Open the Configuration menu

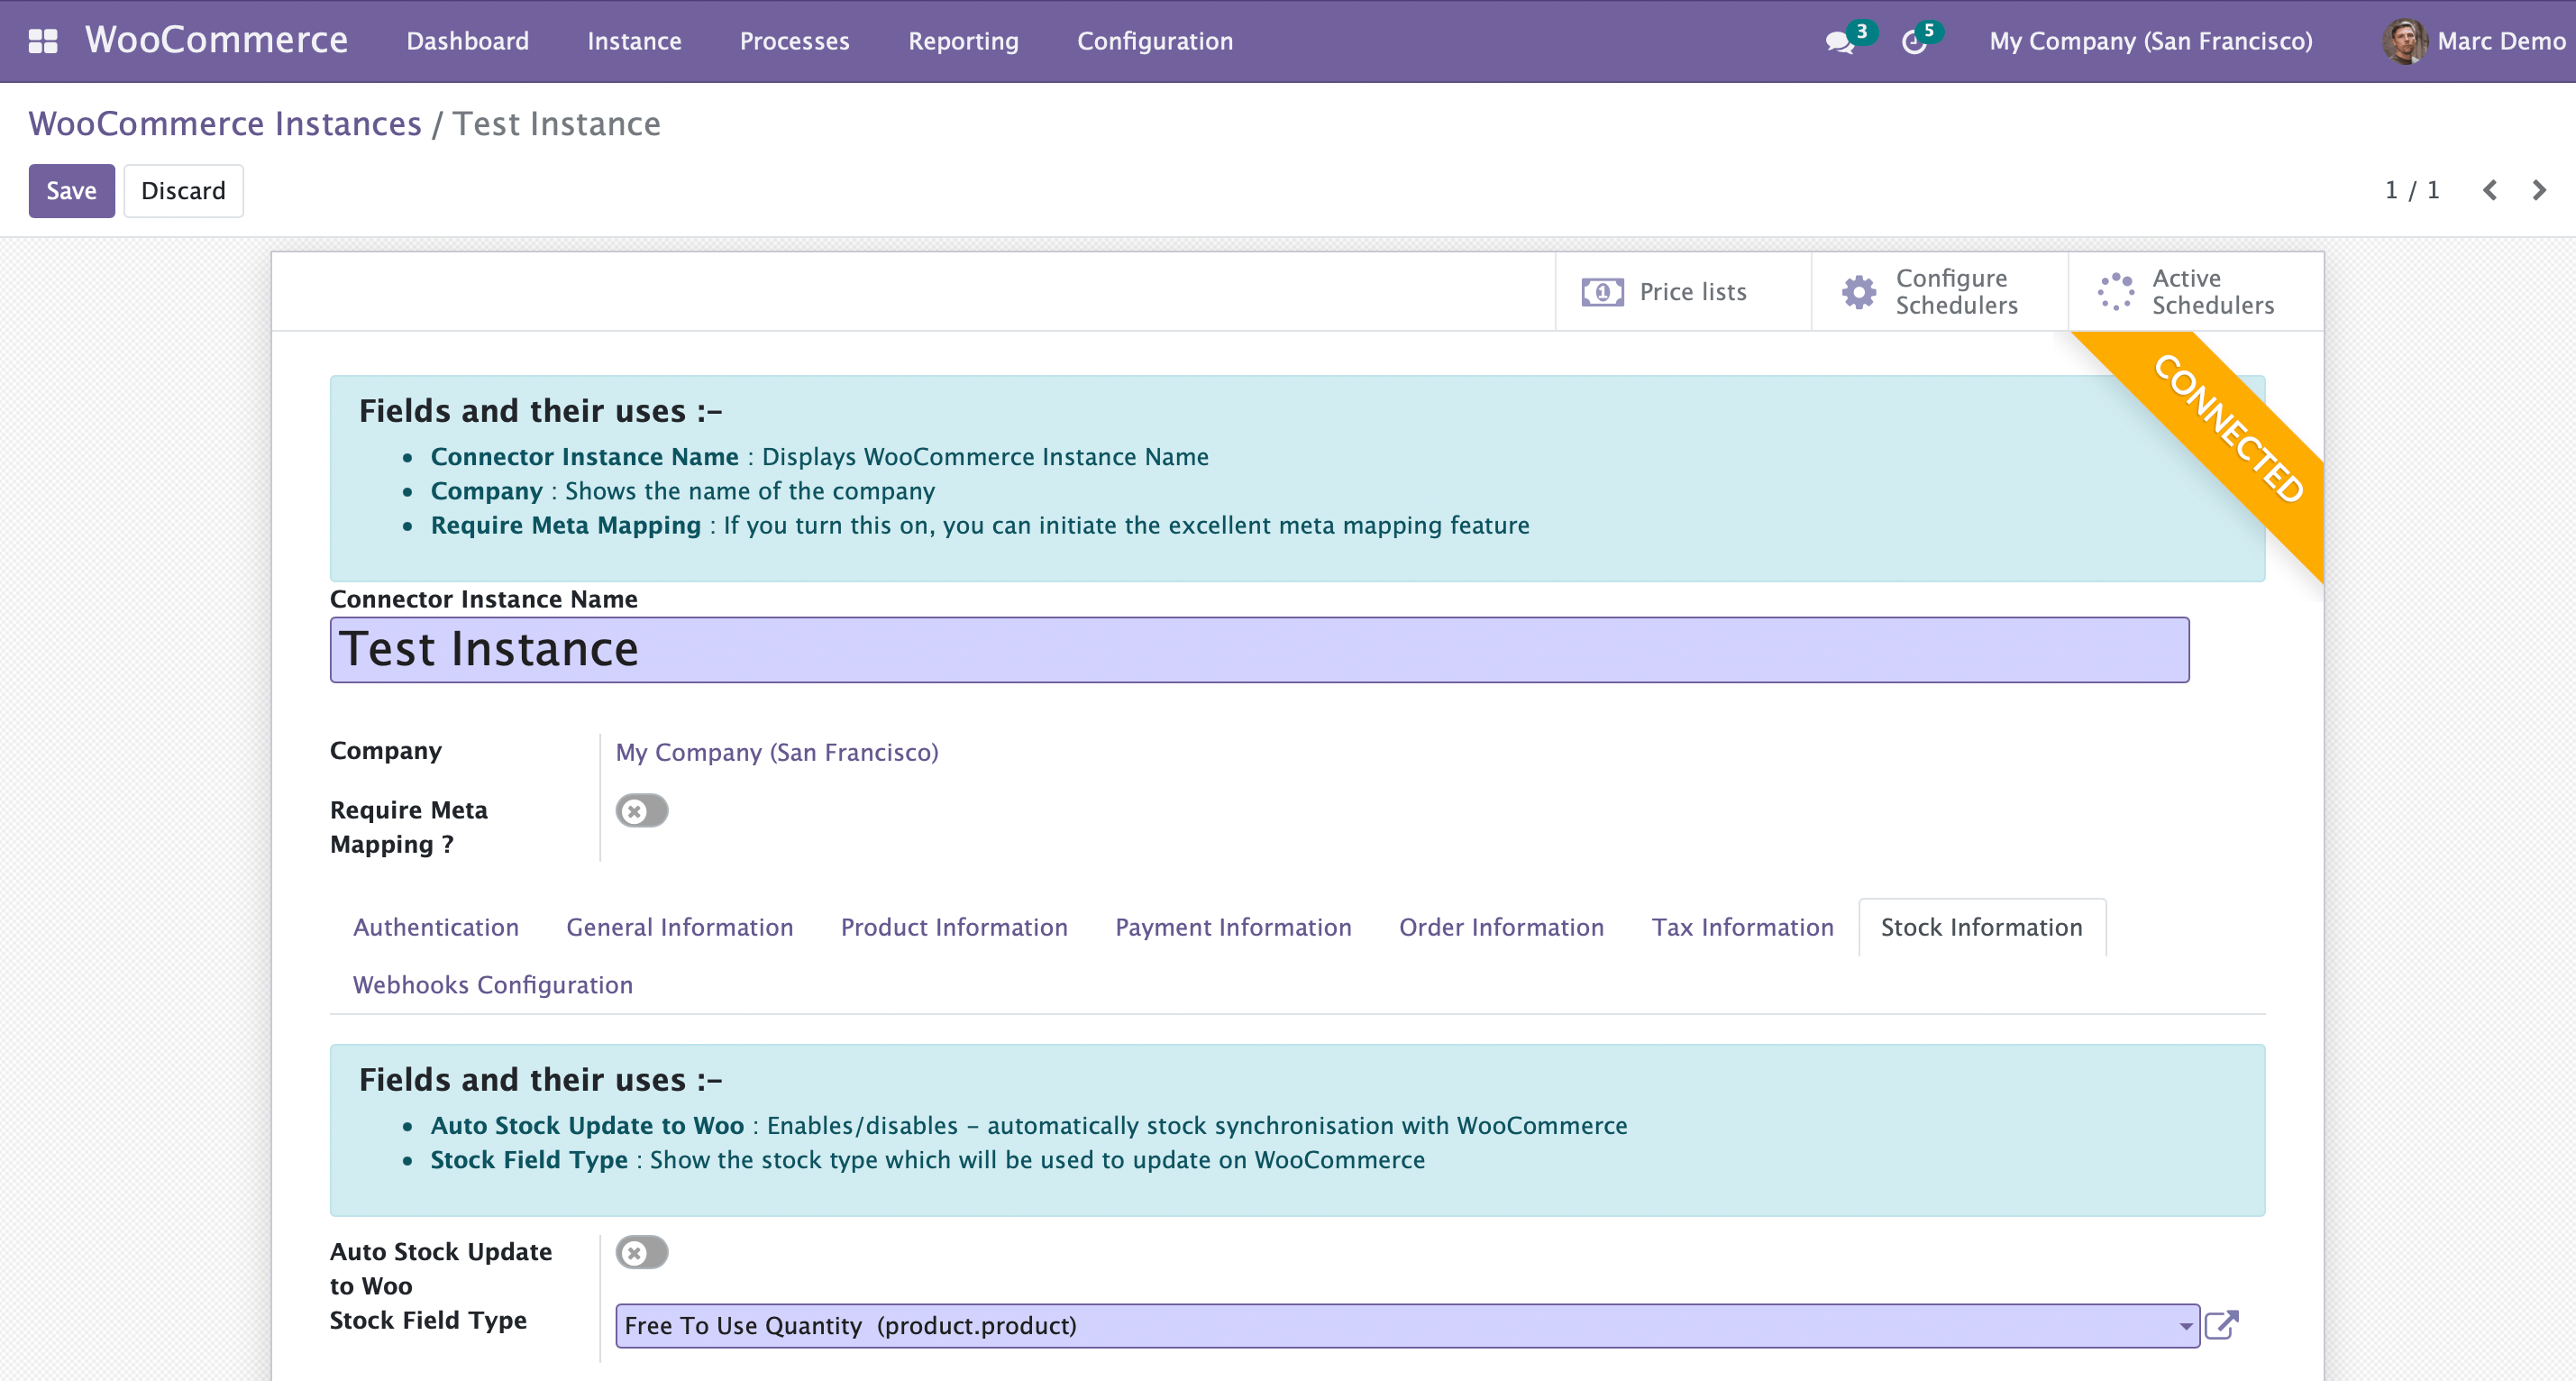tap(1154, 41)
